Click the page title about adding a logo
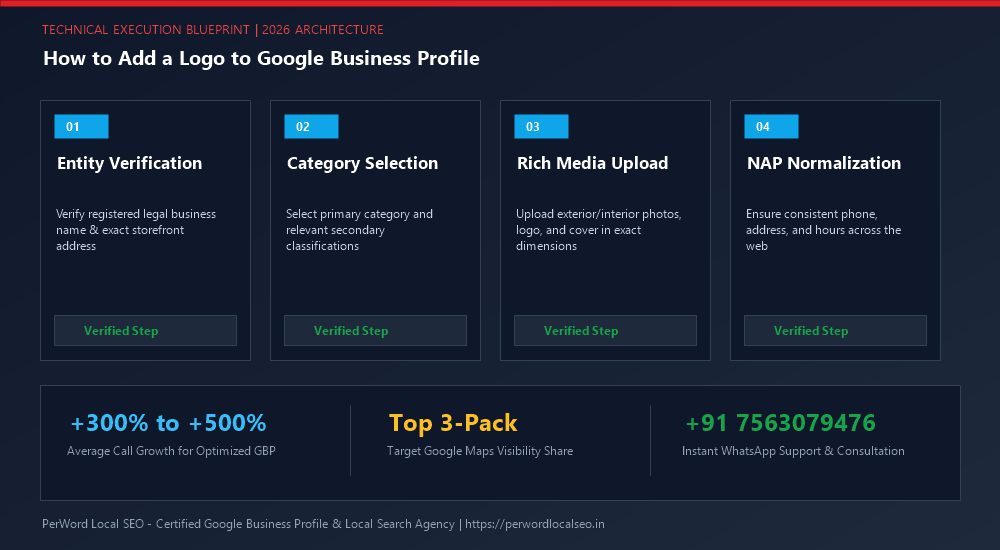This screenshot has height=550, width=1000. [261, 58]
